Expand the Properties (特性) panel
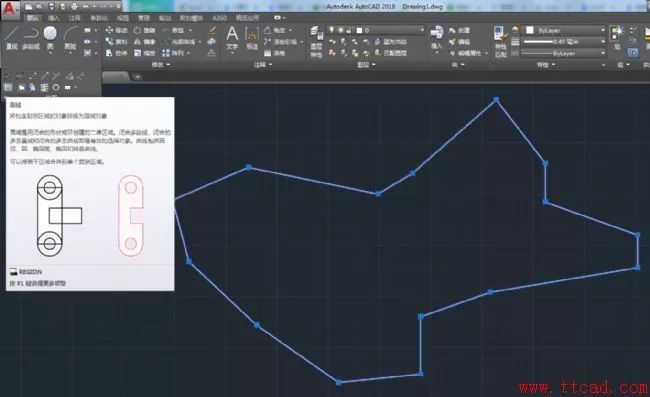650x397 pixels. 546,64
